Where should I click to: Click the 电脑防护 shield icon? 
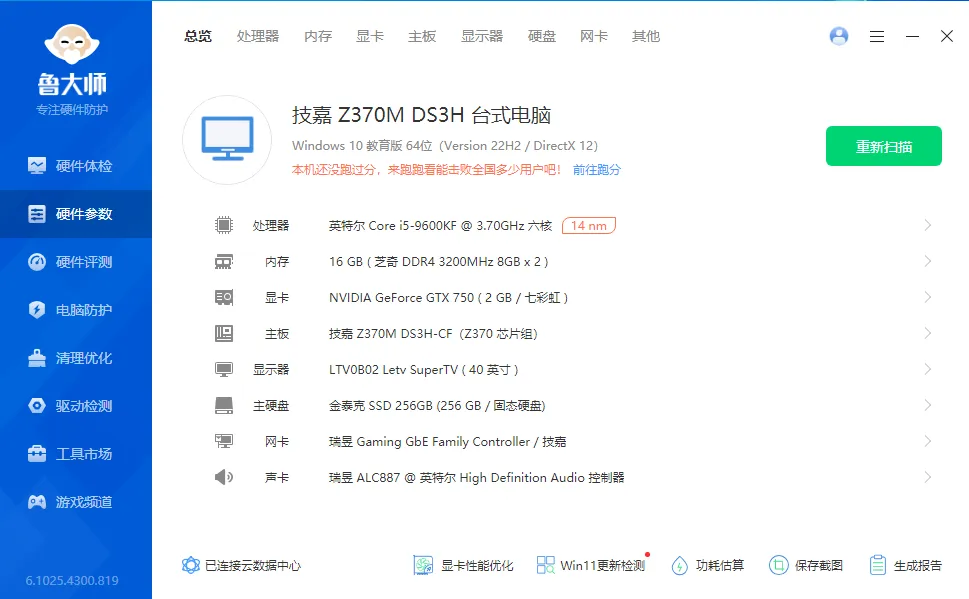tap(36, 310)
